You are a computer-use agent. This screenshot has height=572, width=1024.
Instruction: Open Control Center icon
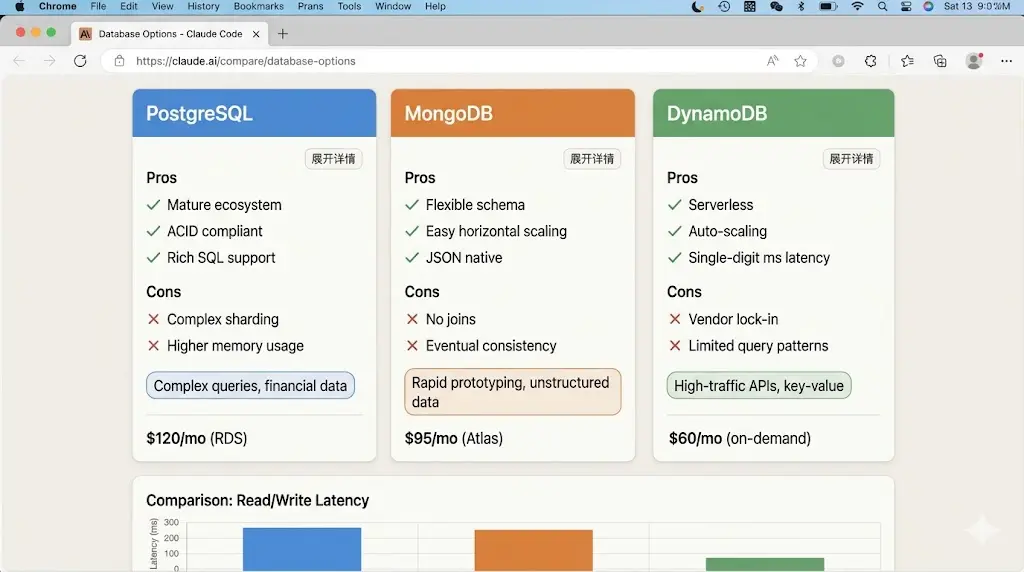906,7
